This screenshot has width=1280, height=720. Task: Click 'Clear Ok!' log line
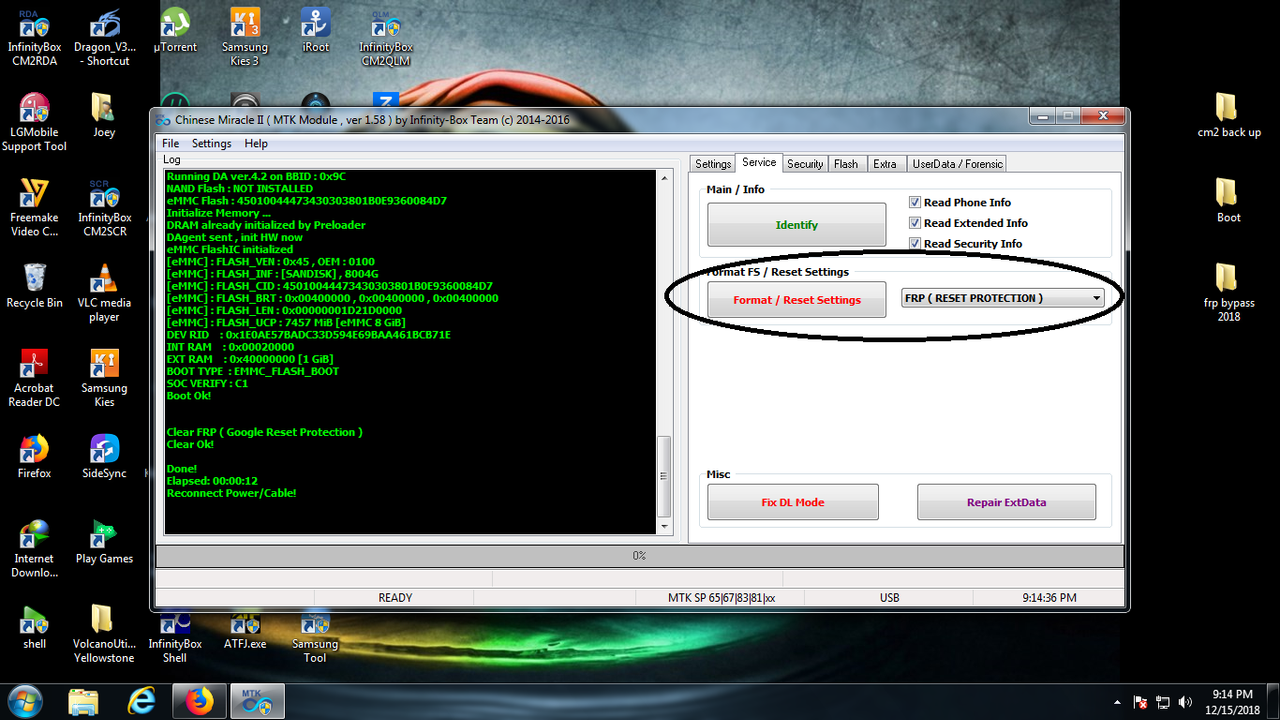coord(189,444)
